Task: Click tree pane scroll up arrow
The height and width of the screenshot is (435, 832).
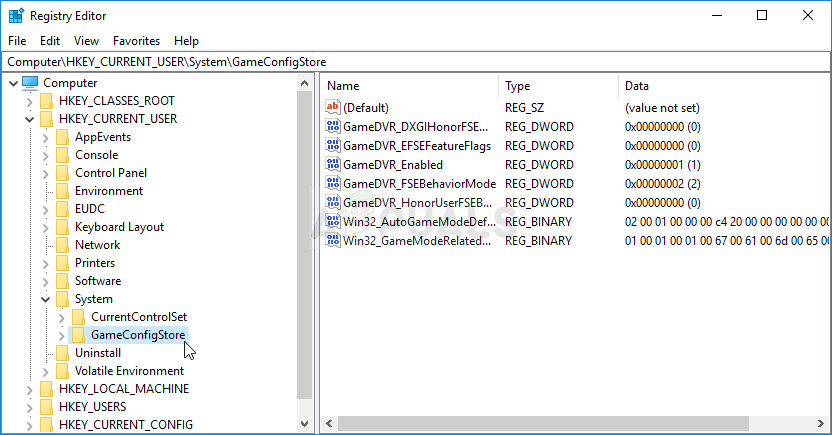Action: click(305, 83)
